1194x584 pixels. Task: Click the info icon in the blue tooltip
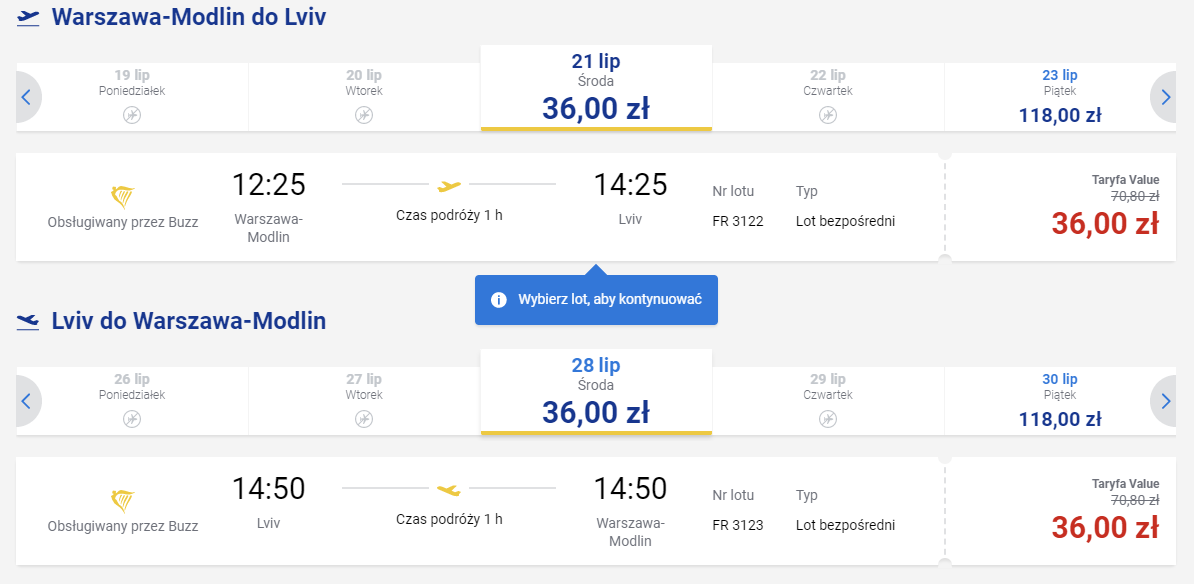click(x=499, y=299)
